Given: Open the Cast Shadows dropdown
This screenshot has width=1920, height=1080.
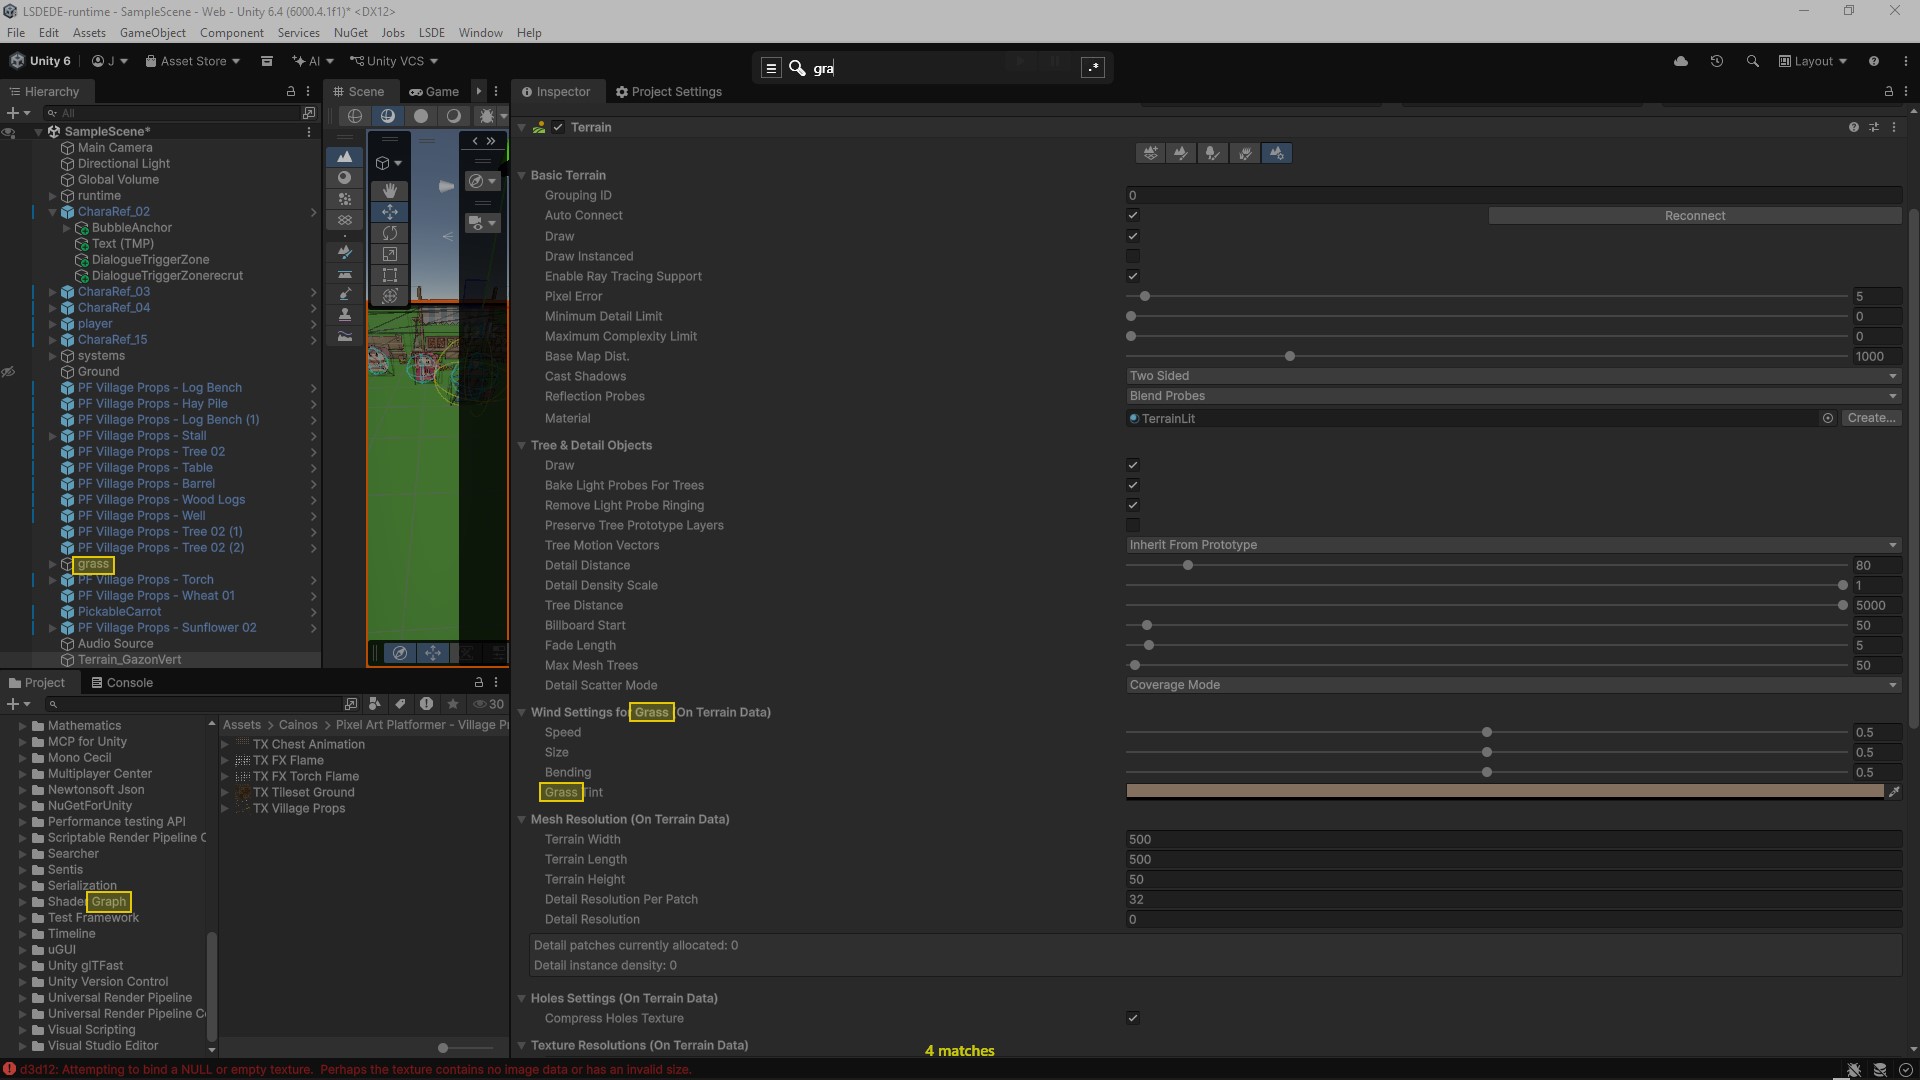Looking at the screenshot, I should pos(1513,376).
